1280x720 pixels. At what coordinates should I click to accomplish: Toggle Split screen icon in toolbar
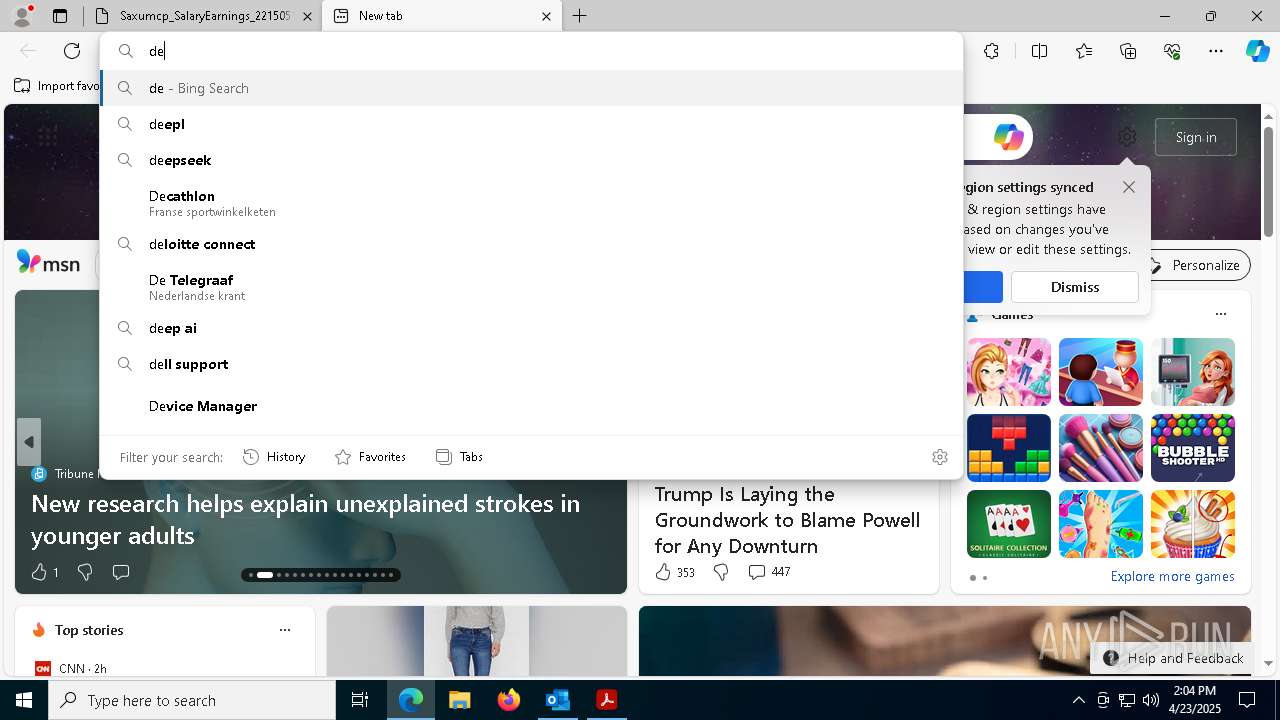(1039, 51)
